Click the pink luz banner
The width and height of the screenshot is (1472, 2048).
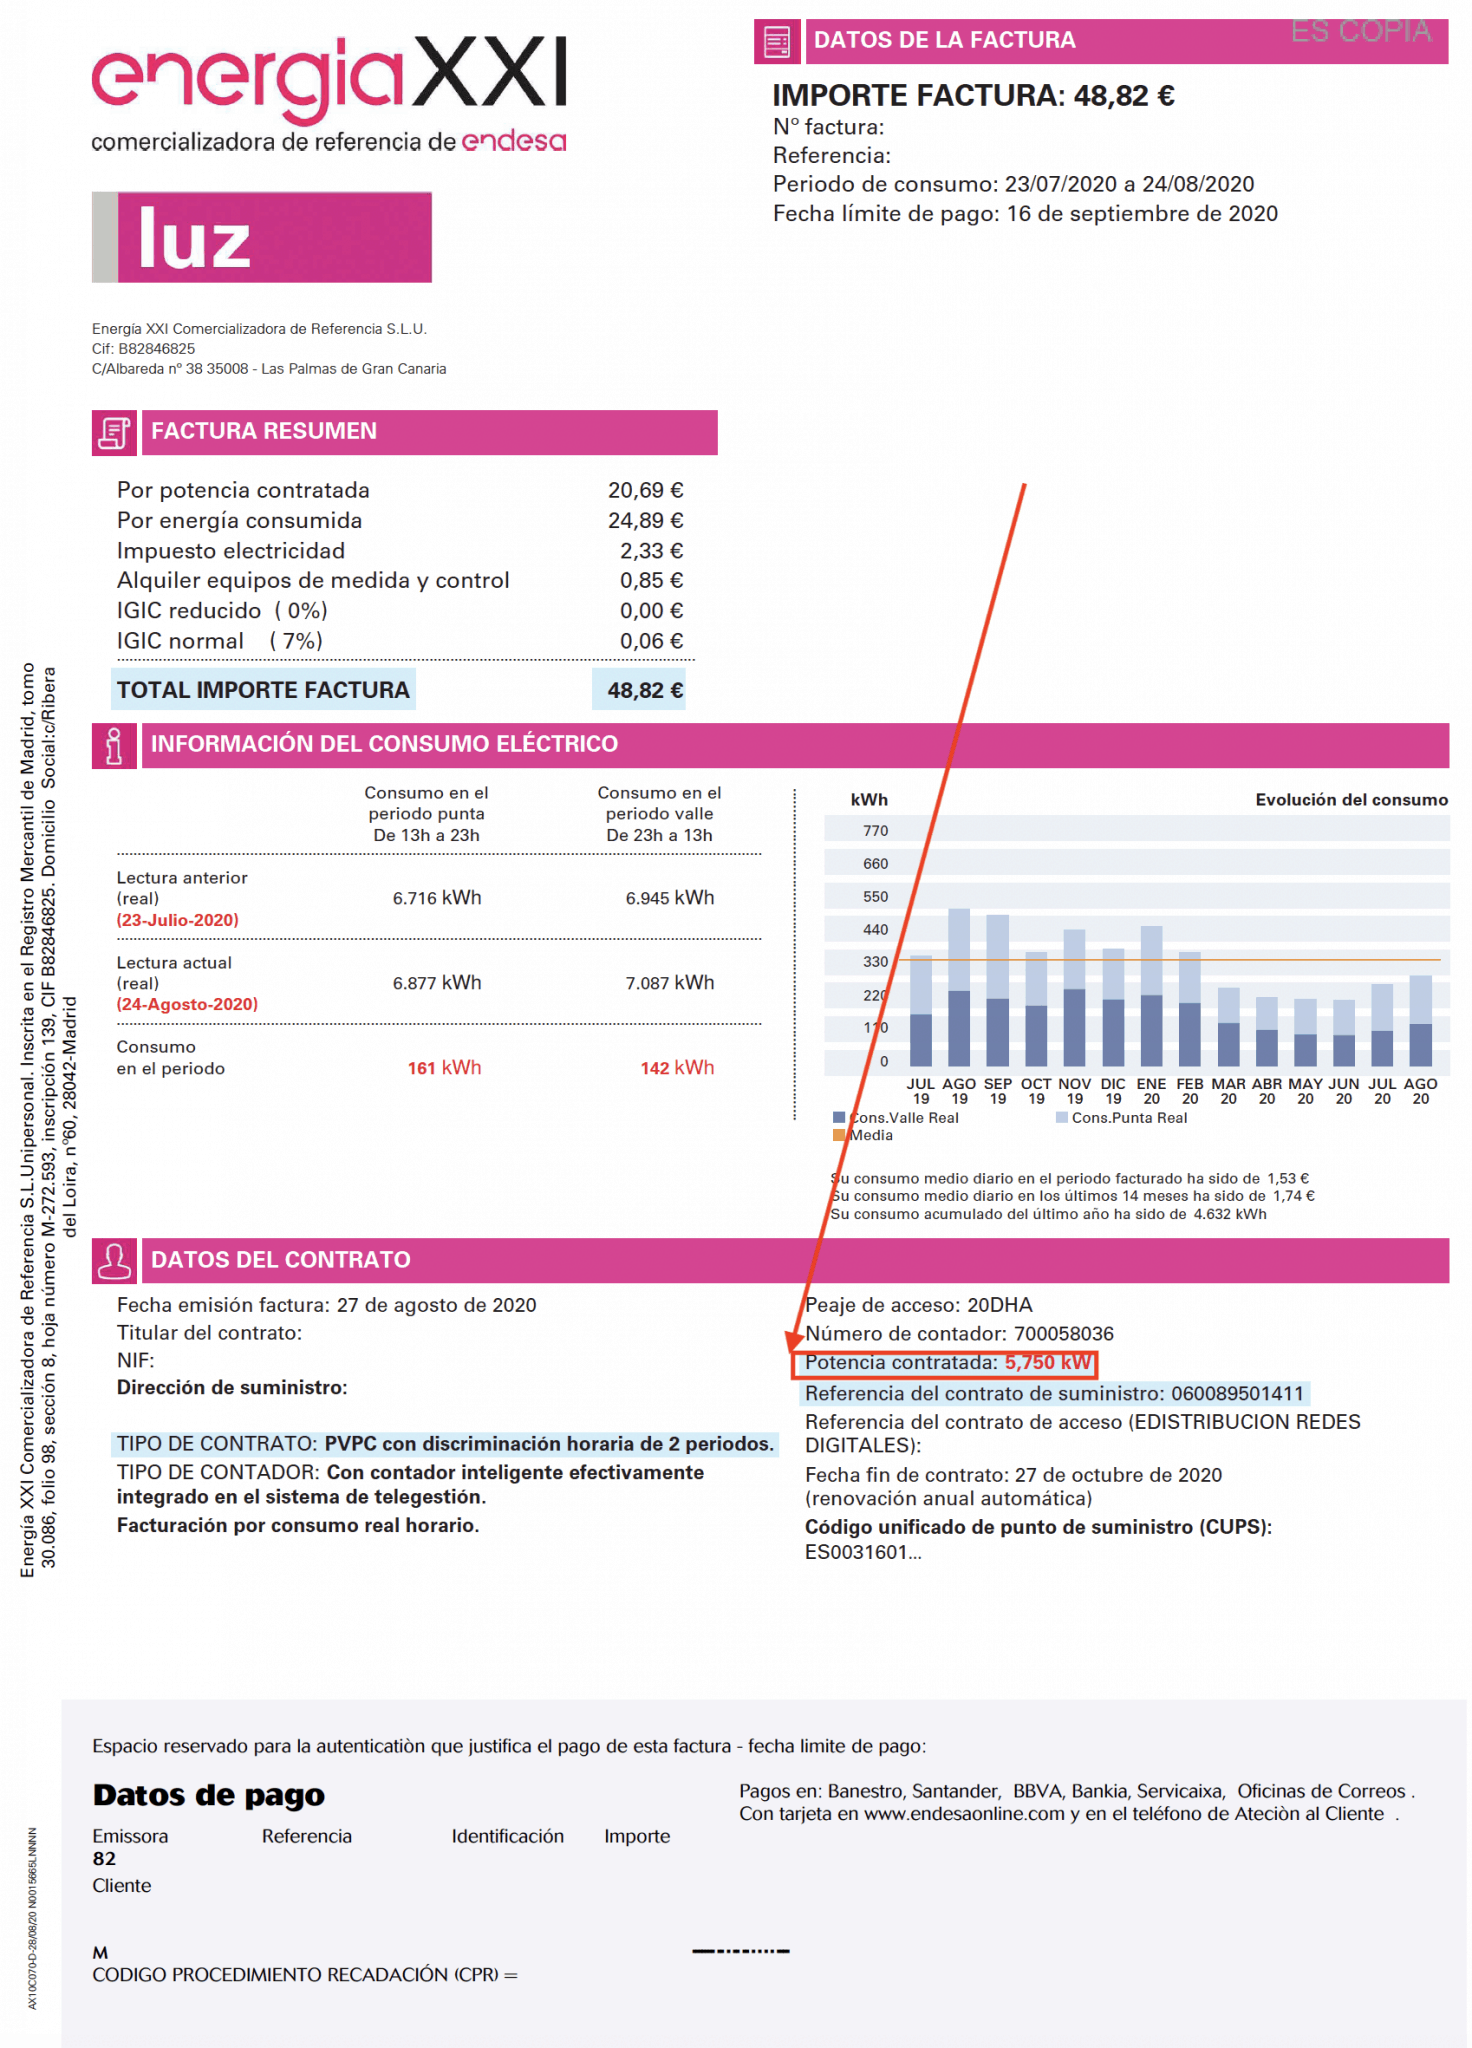[262, 237]
